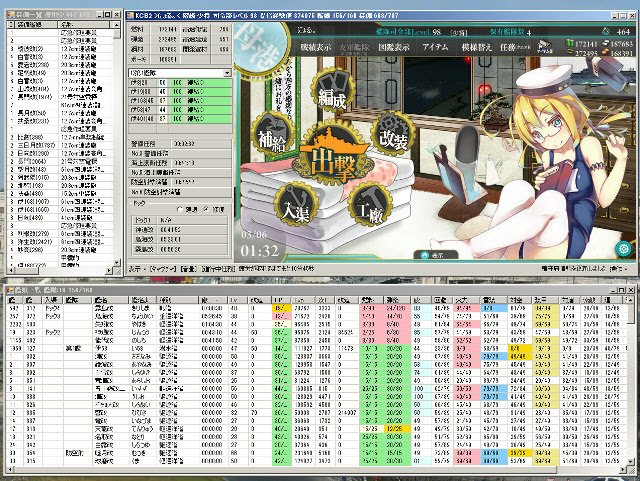The height and width of the screenshot is (481, 640).
Task: Click the 母港 home port emblem
Action: click(x=260, y=50)
